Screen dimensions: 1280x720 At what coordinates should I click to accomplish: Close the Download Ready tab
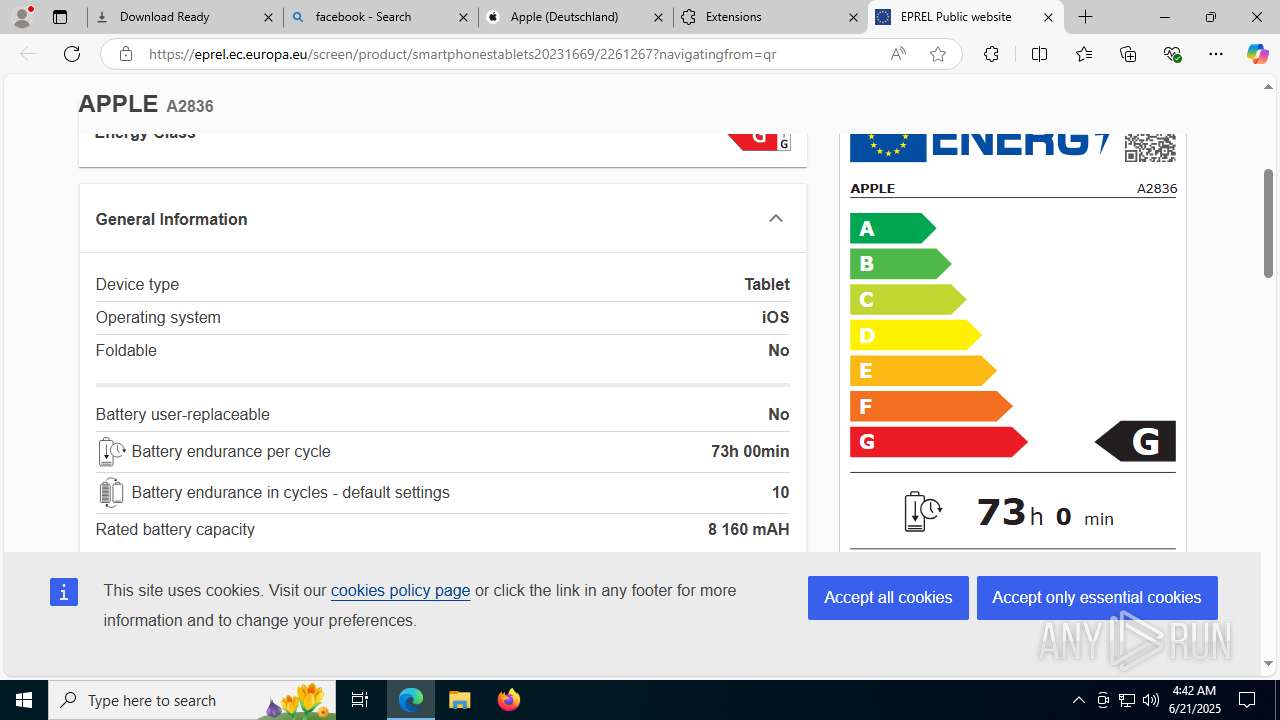(268, 17)
